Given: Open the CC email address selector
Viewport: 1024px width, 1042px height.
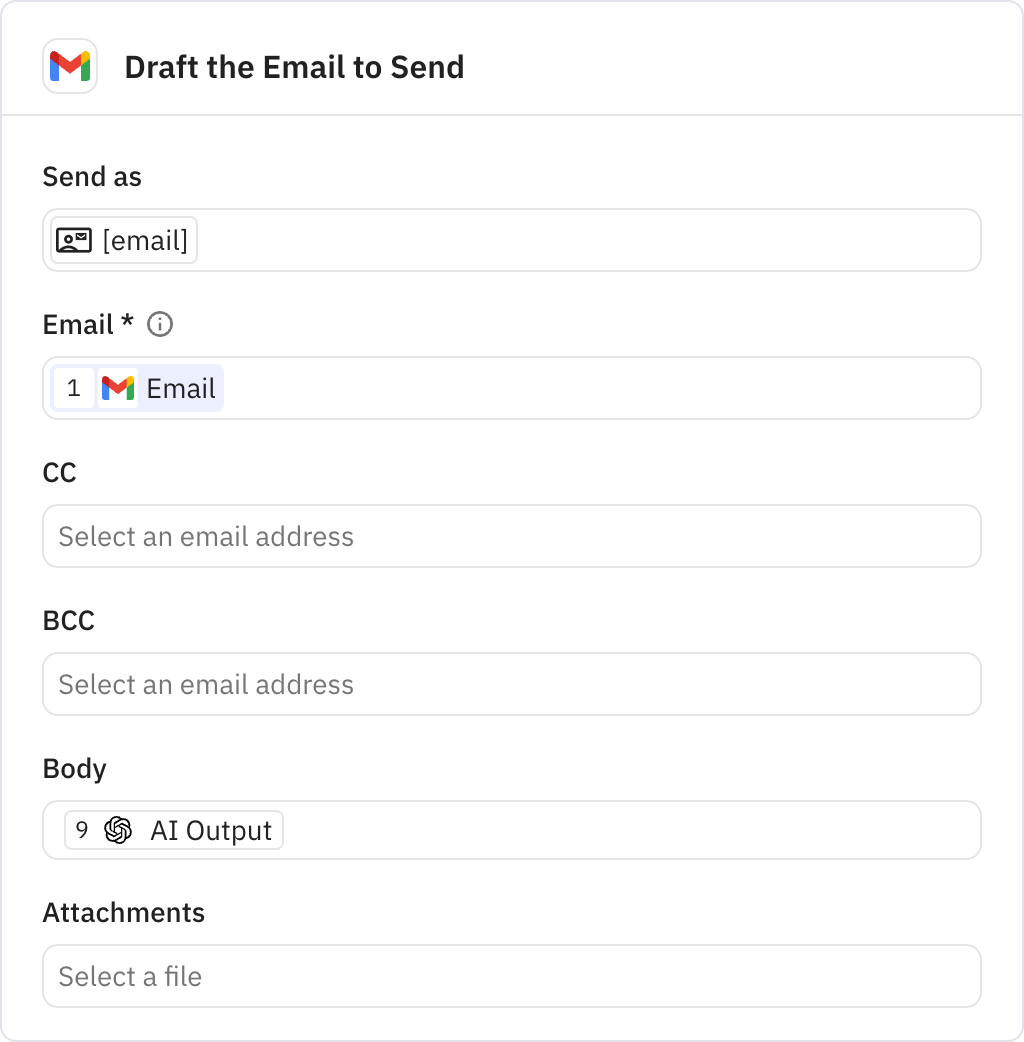Looking at the screenshot, I should pyautogui.click(x=512, y=536).
